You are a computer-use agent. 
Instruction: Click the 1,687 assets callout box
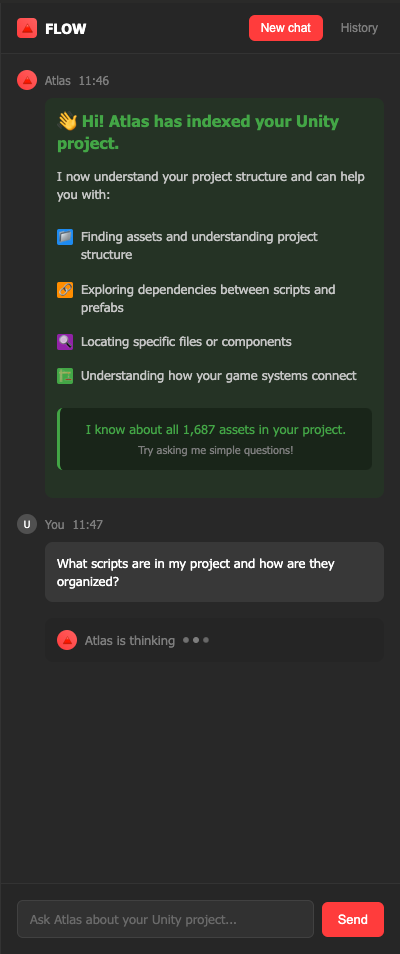(215, 439)
